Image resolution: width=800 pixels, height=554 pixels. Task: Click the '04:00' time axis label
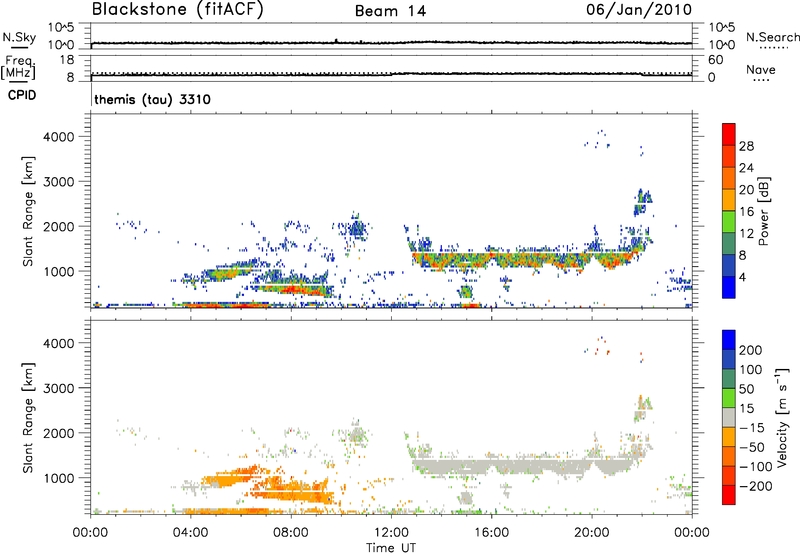pyautogui.click(x=191, y=533)
